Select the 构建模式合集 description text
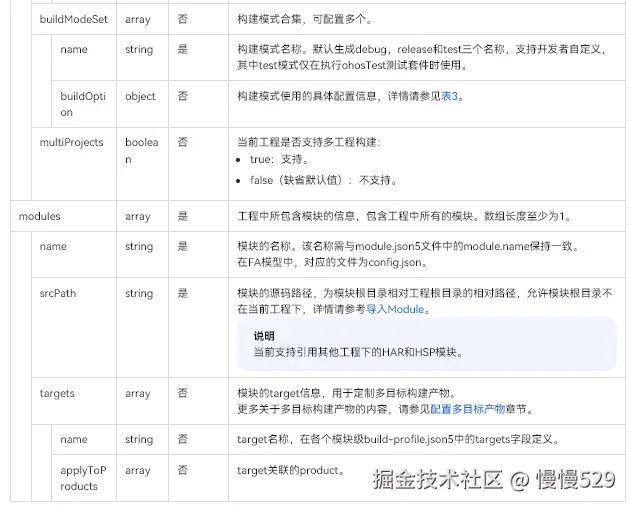Image resolution: width=631 pixels, height=507 pixels. pyautogui.click(x=305, y=19)
